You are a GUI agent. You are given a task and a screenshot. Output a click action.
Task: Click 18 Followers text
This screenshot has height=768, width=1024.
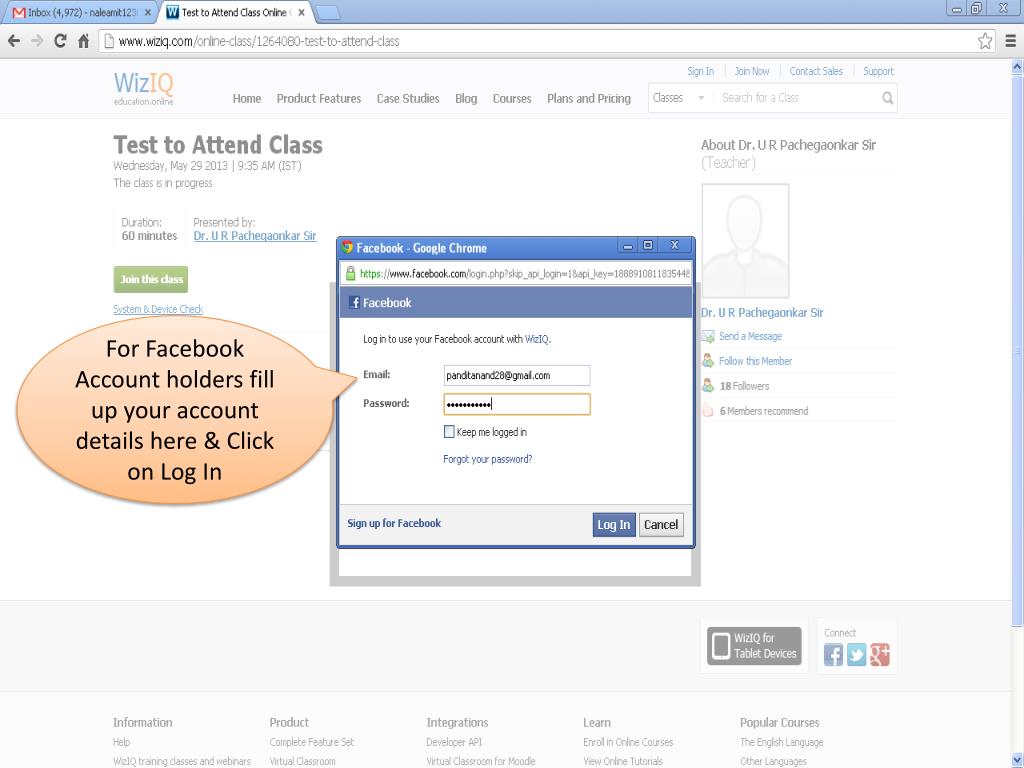744,386
